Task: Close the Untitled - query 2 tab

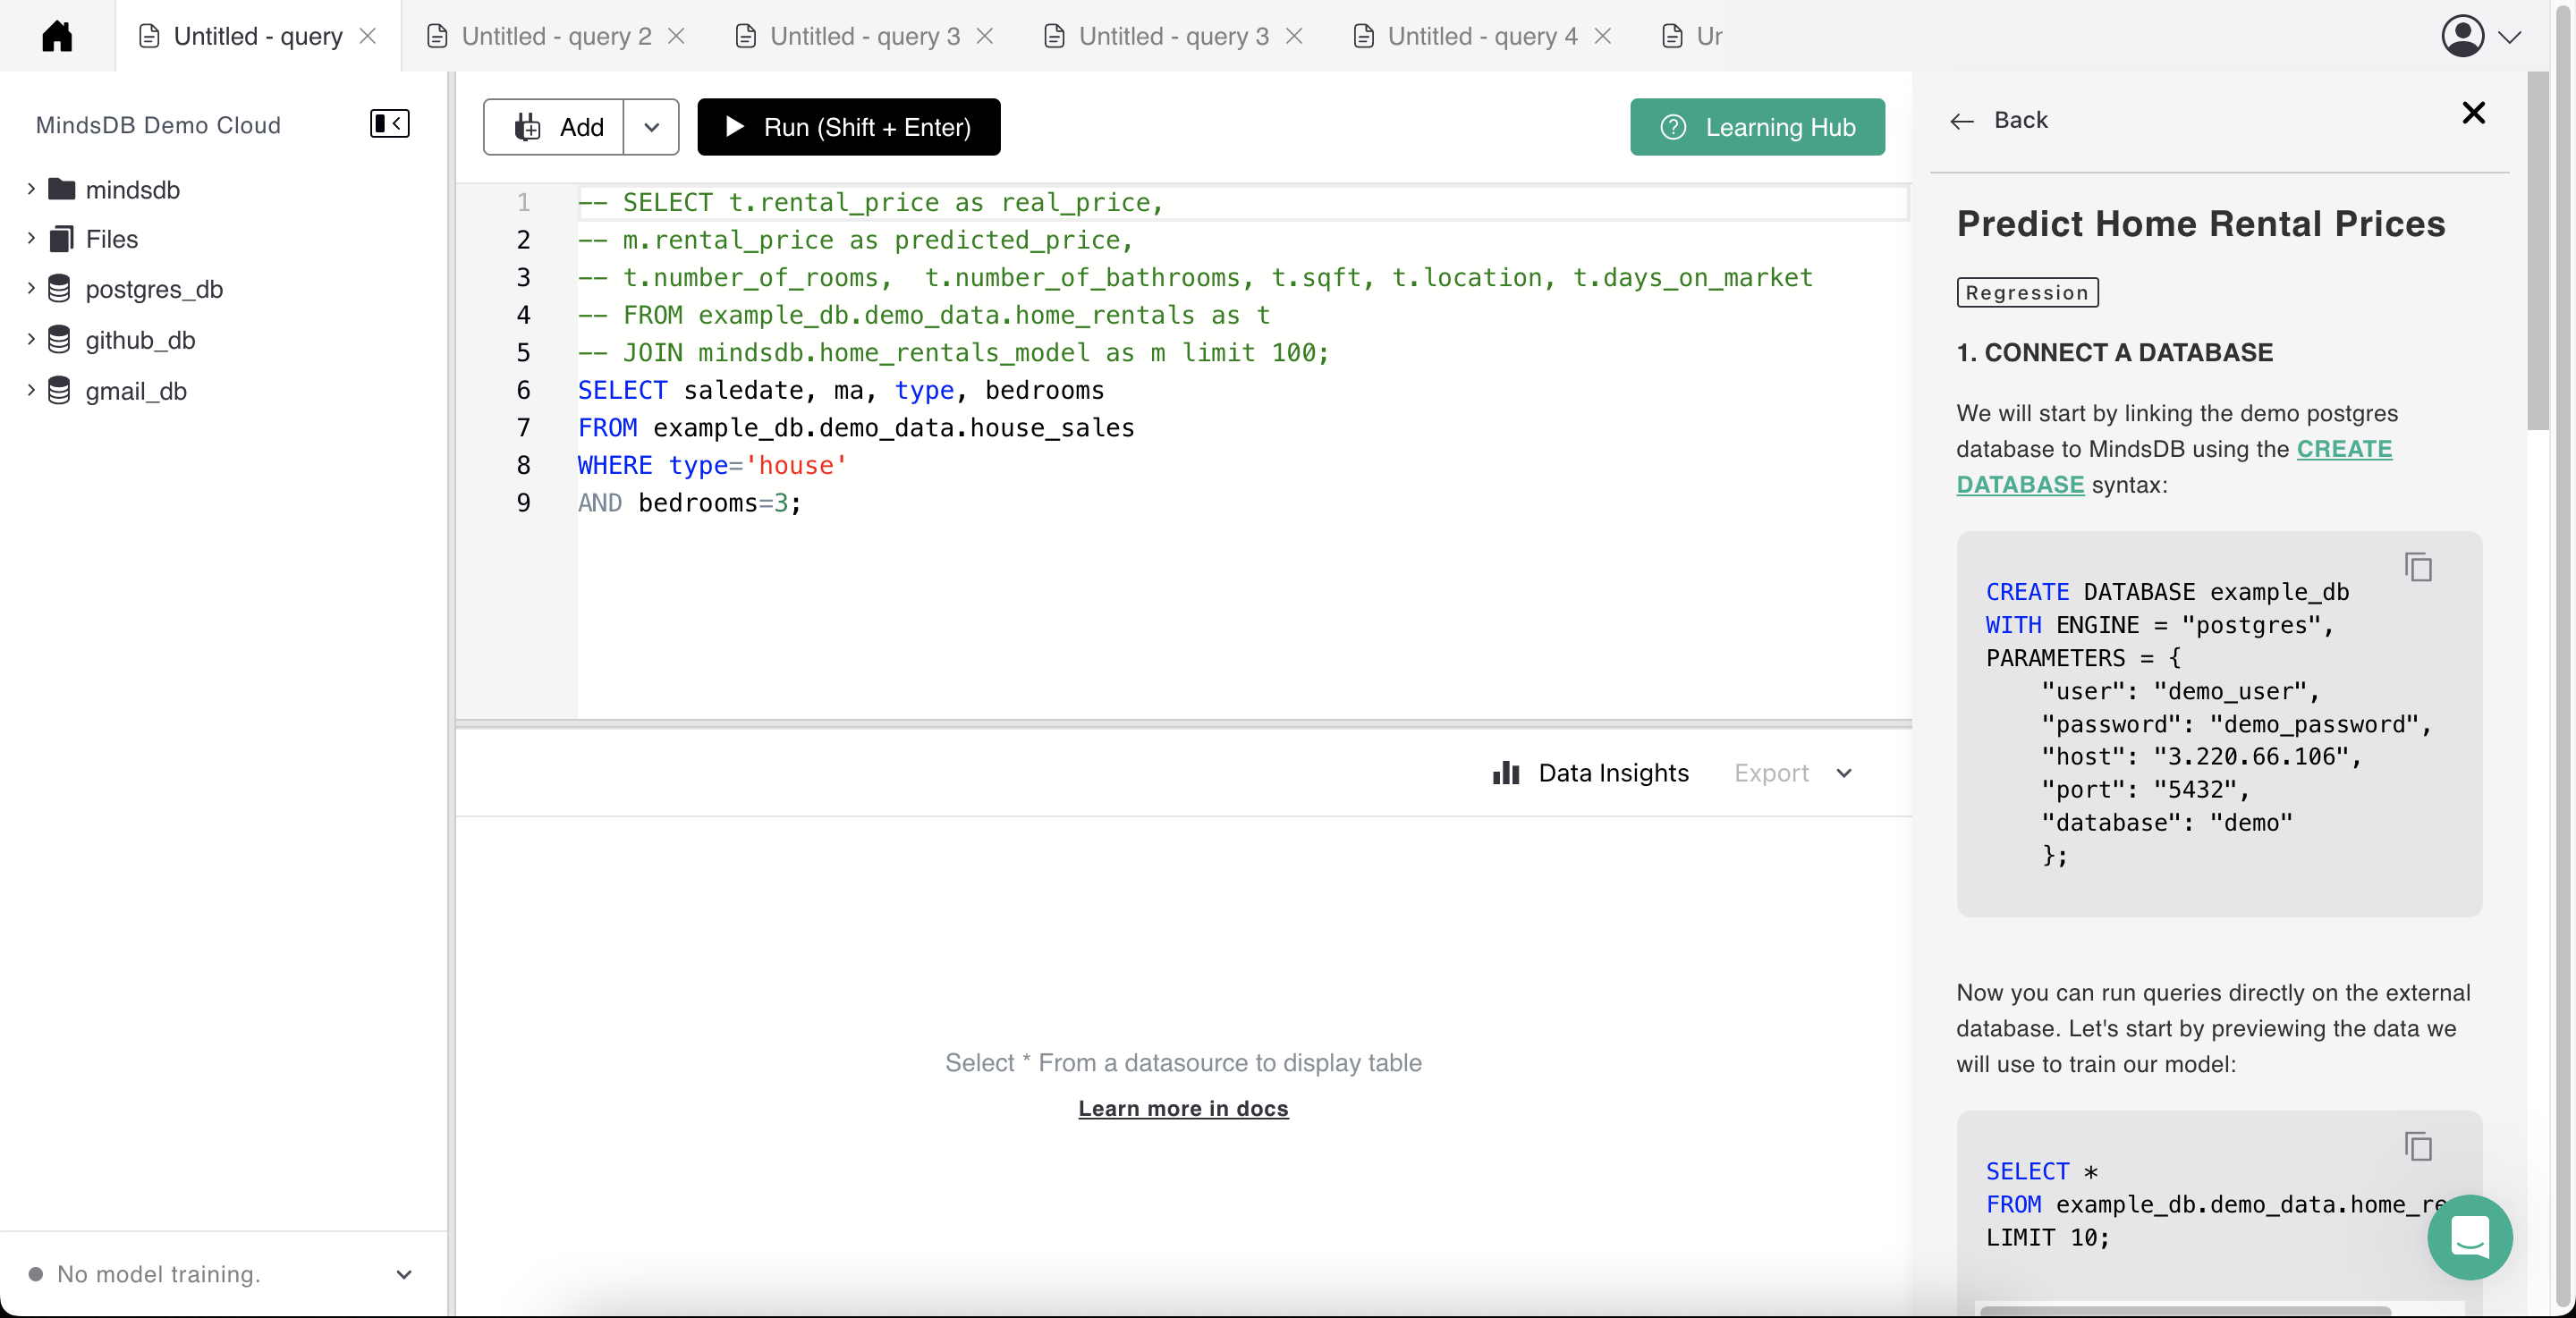Action: [x=677, y=36]
